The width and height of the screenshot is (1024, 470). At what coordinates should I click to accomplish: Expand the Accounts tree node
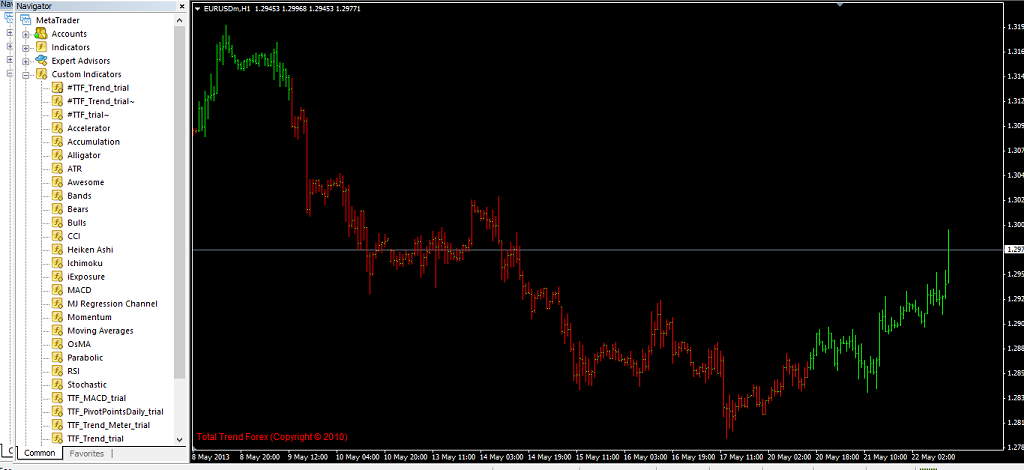[26, 34]
